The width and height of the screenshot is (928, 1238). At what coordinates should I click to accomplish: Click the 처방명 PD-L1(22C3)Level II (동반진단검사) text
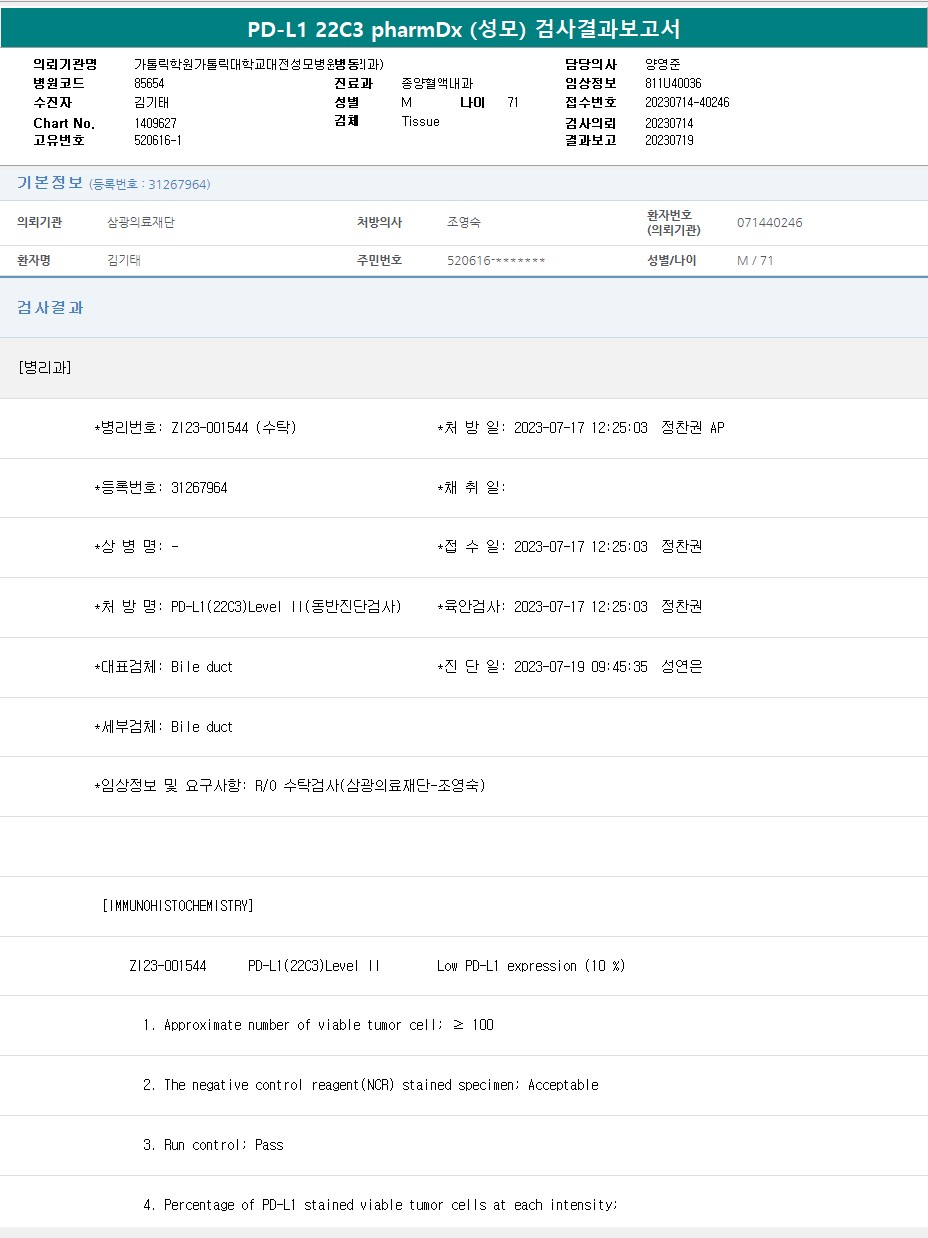pyautogui.click(x=286, y=607)
